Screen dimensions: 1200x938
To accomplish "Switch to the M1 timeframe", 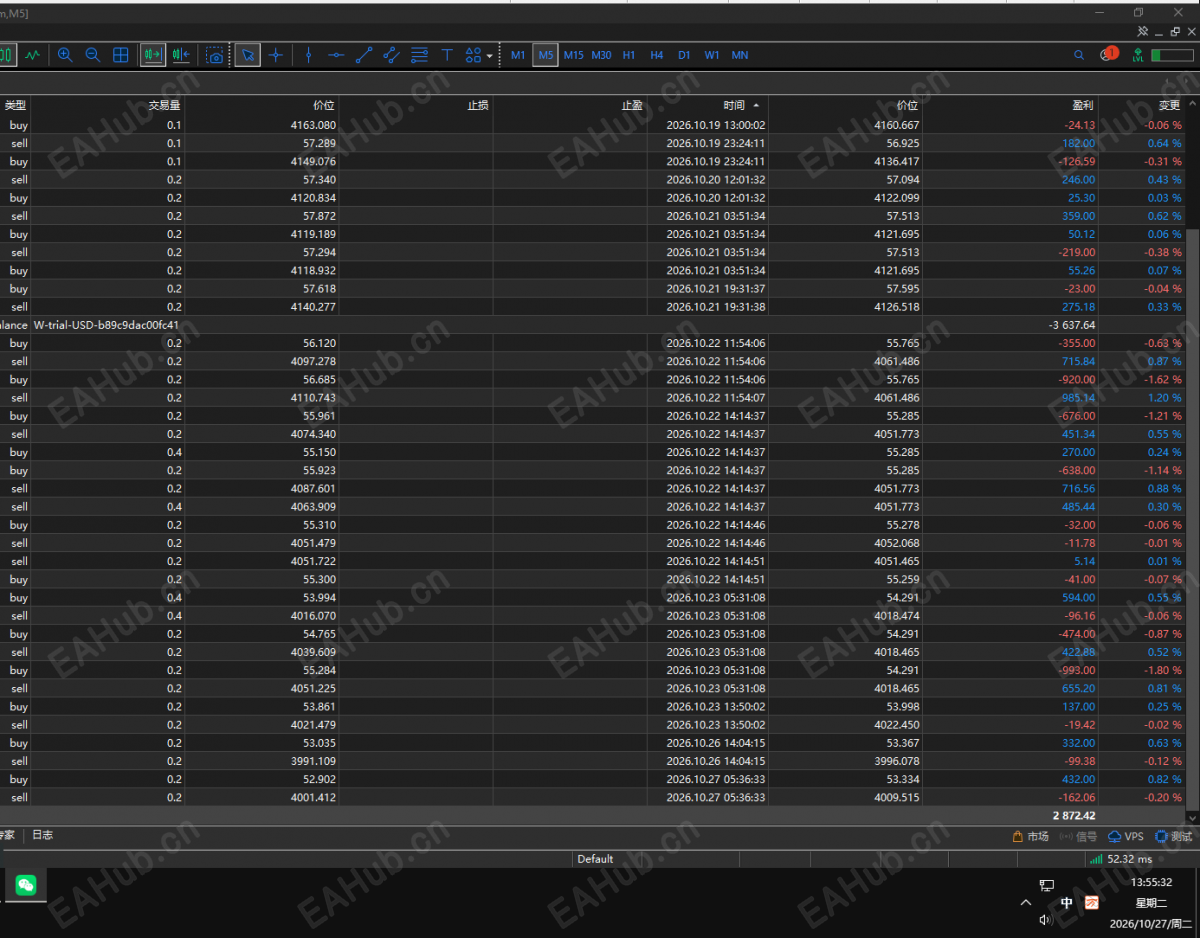I will tap(518, 55).
